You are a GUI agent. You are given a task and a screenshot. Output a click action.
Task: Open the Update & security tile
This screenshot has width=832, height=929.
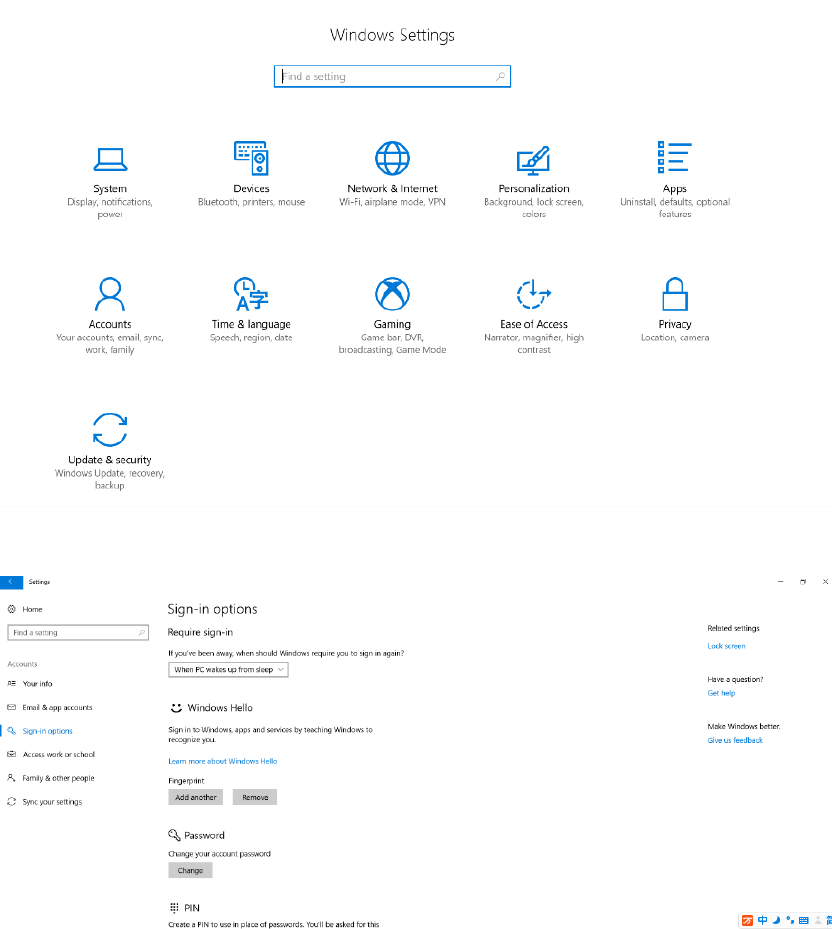coord(110,451)
